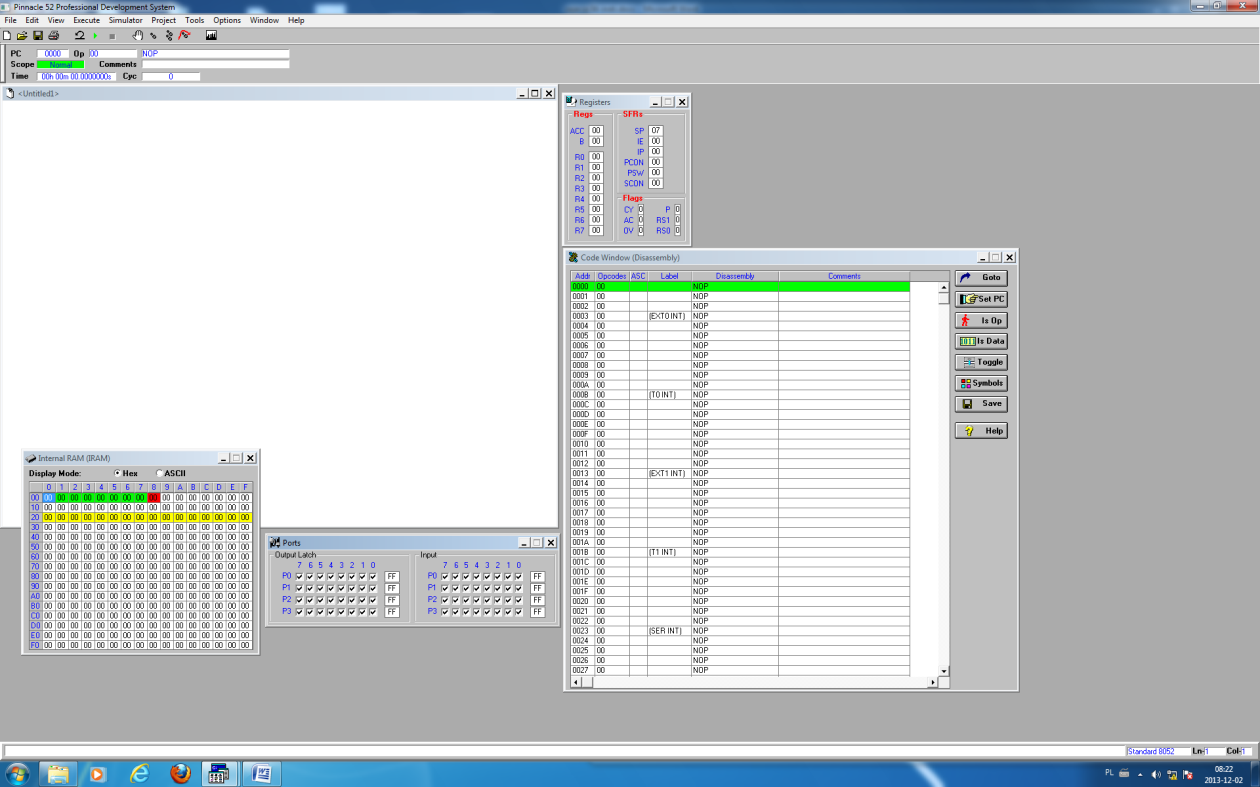Click the R7 register value box
This screenshot has width=1260, height=787.
point(596,230)
